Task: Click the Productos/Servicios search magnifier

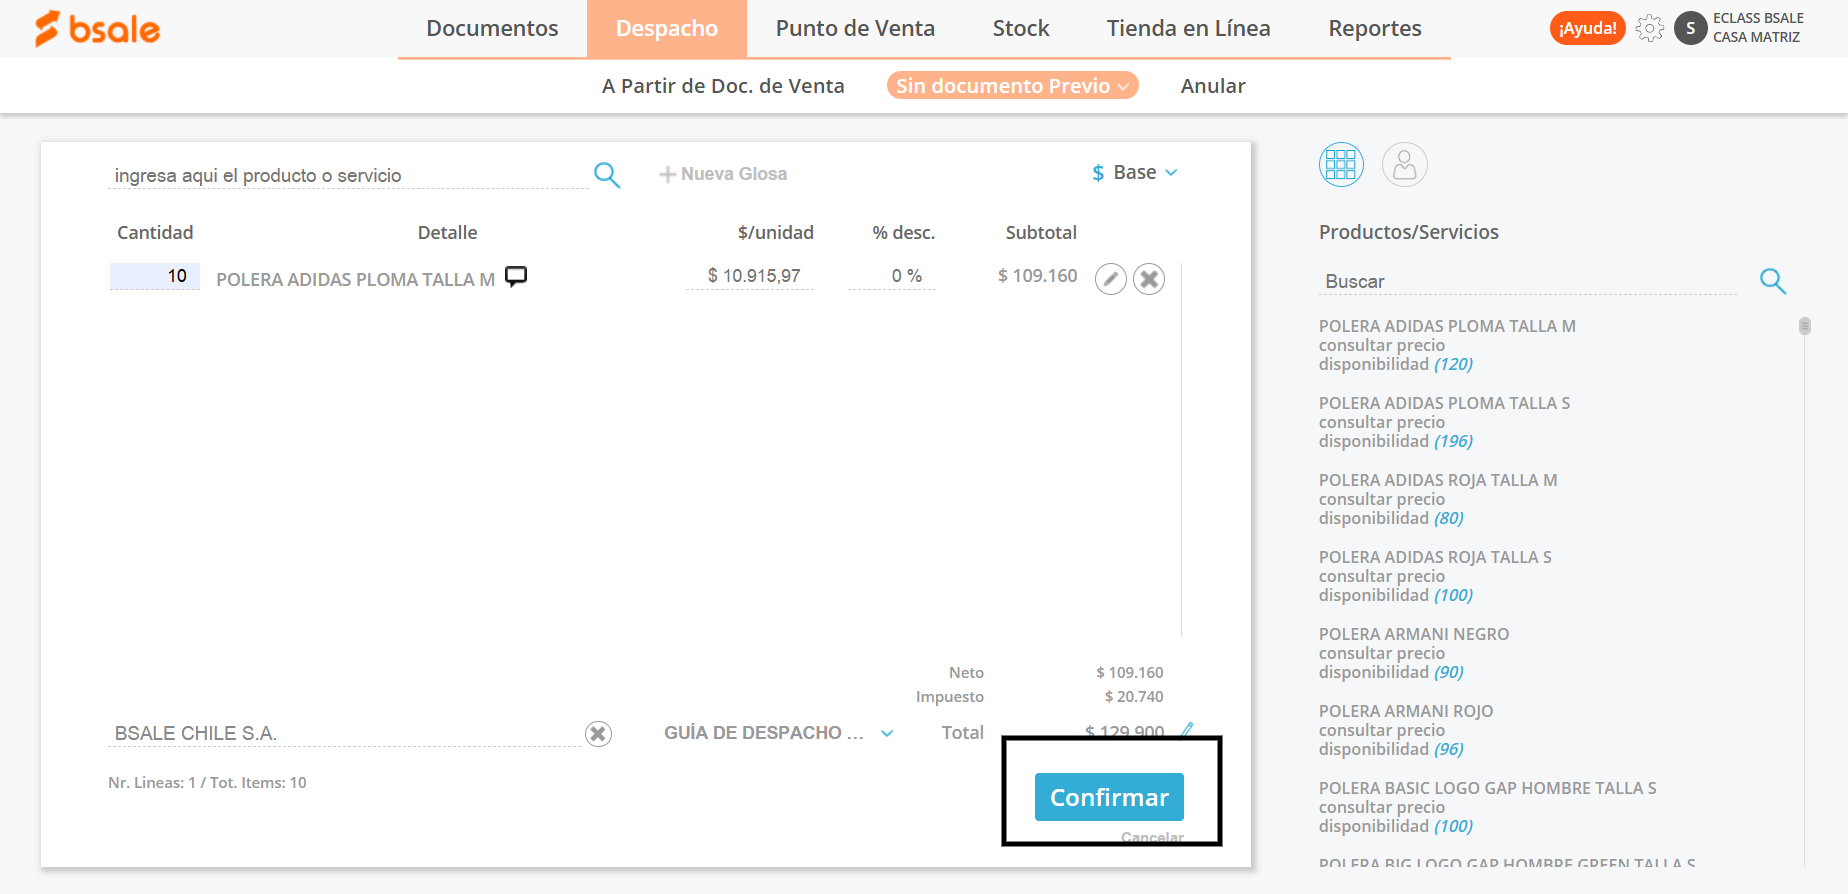Action: (1773, 281)
